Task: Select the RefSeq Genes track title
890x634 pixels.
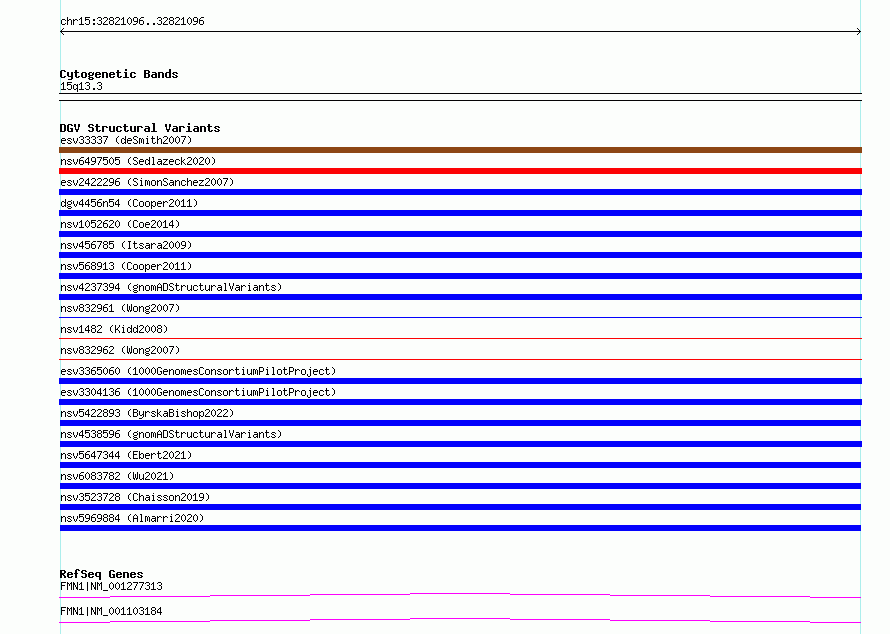Action: click(x=101, y=574)
